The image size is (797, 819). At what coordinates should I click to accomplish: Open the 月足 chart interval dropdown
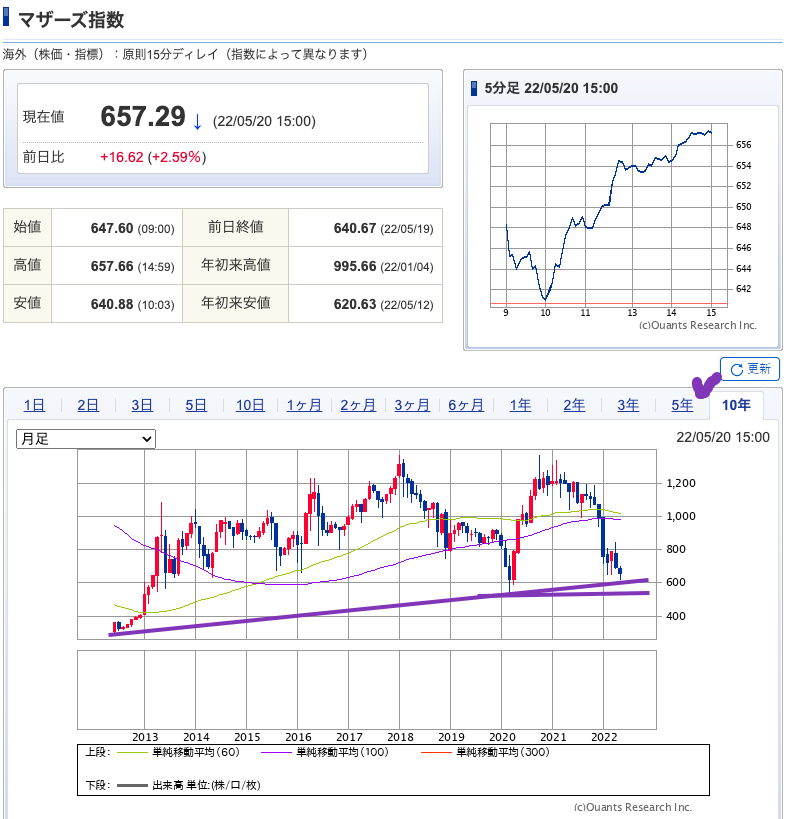pos(86,439)
